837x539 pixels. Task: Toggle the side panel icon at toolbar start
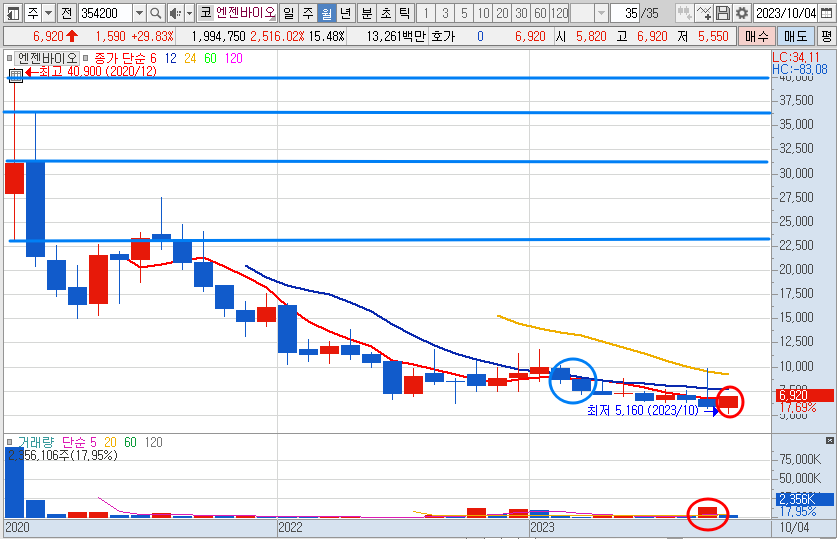click(13, 12)
